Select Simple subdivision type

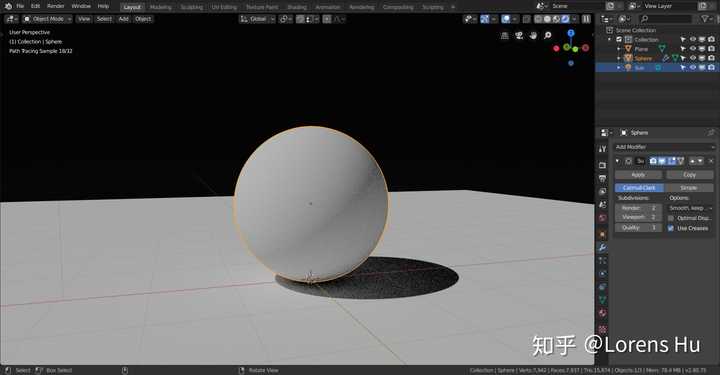[689, 188]
